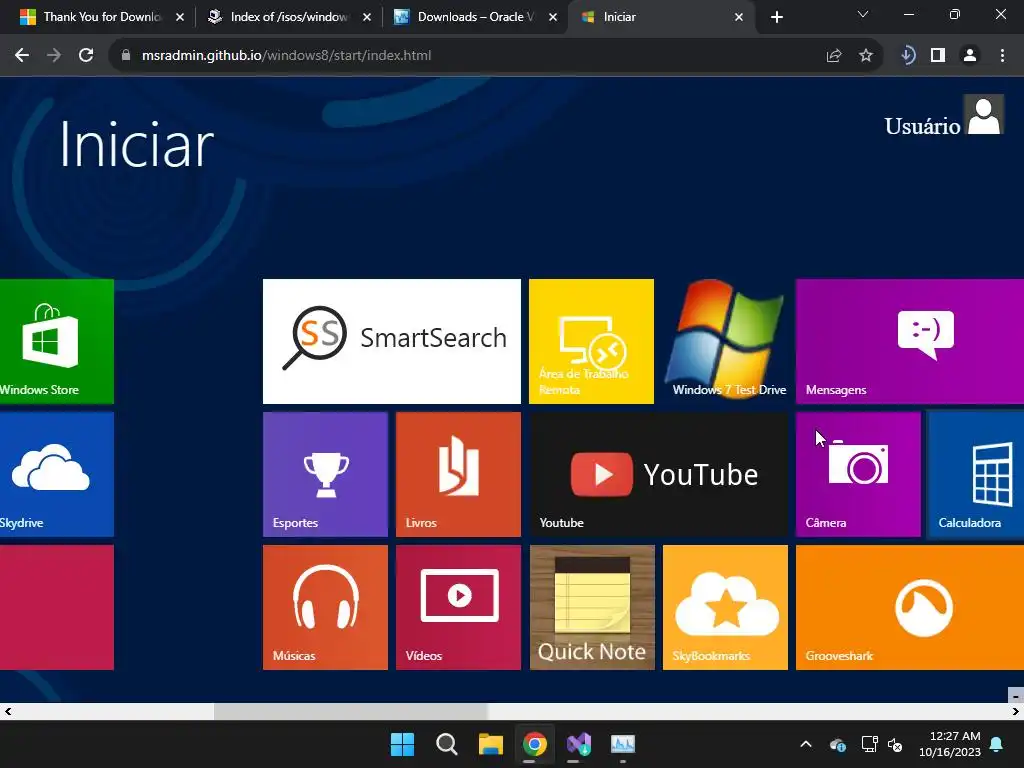Switch to Index of /isos/windows tab

(288, 17)
